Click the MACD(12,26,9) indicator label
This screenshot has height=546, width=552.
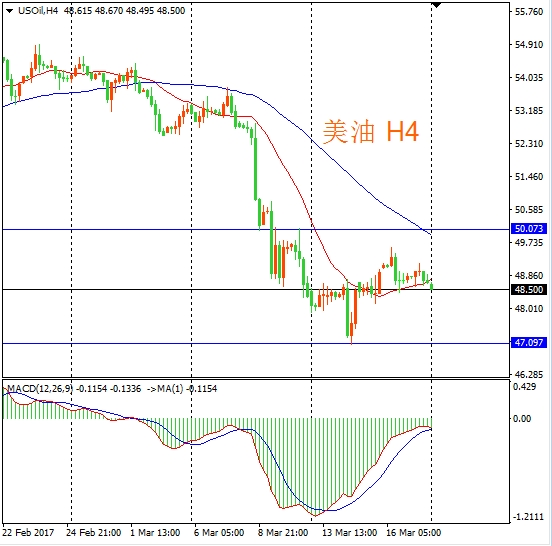click(x=40, y=389)
